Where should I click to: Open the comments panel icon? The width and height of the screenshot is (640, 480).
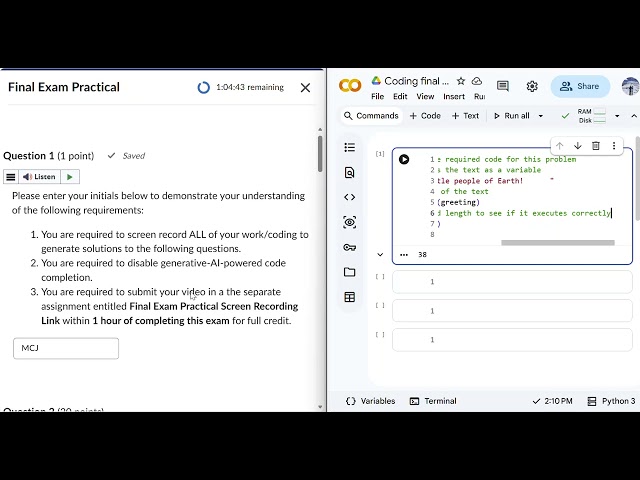click(x=502, y=86)
